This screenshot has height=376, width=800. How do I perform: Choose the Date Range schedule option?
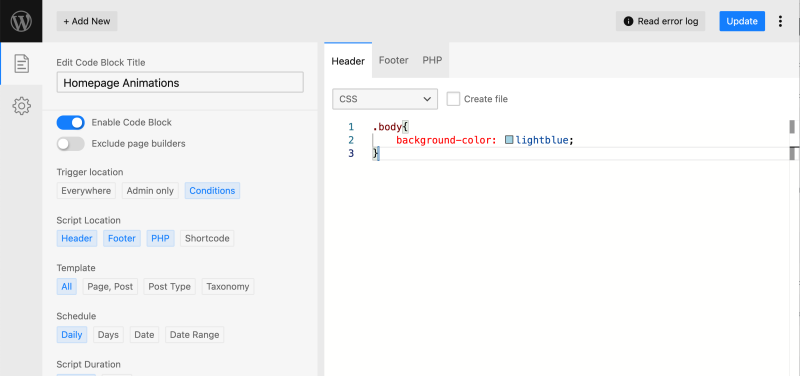tap(194, 335)
